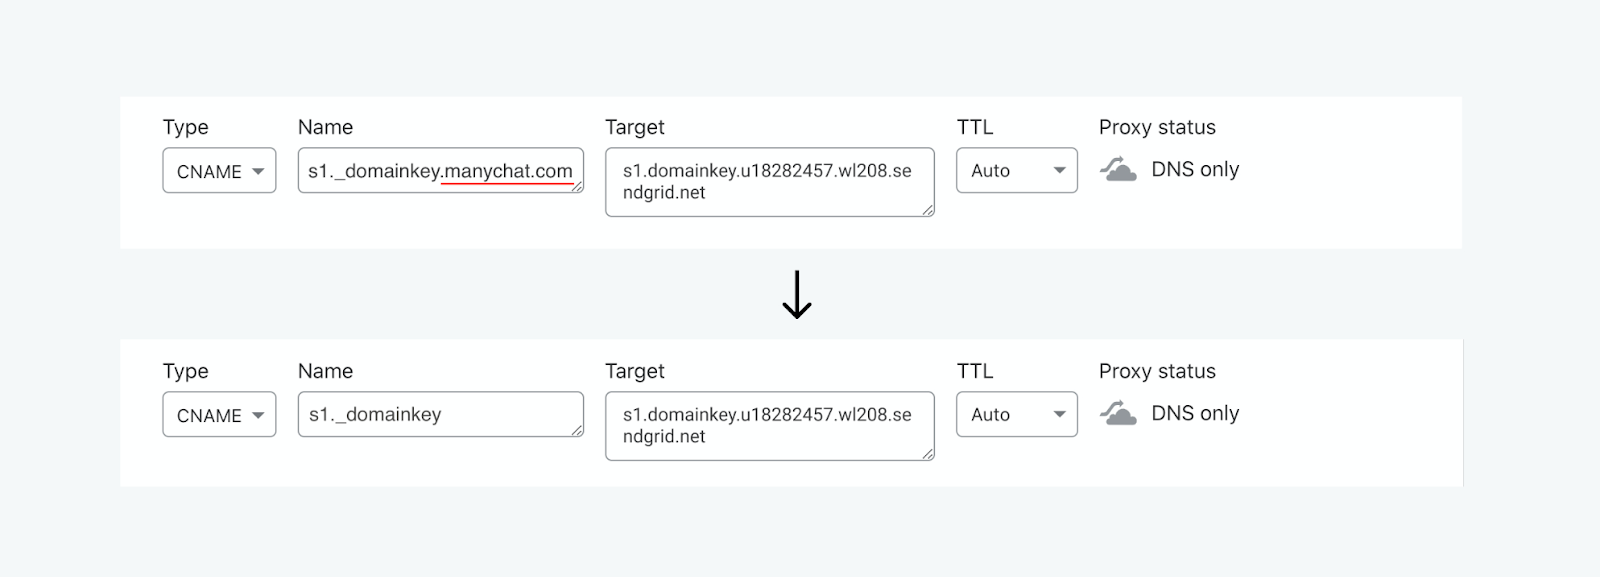This screenshot has width=1600, height=577.
Task: Expand the top row's TTL Auto dropdown
Action: click(x=1017, y=170)
